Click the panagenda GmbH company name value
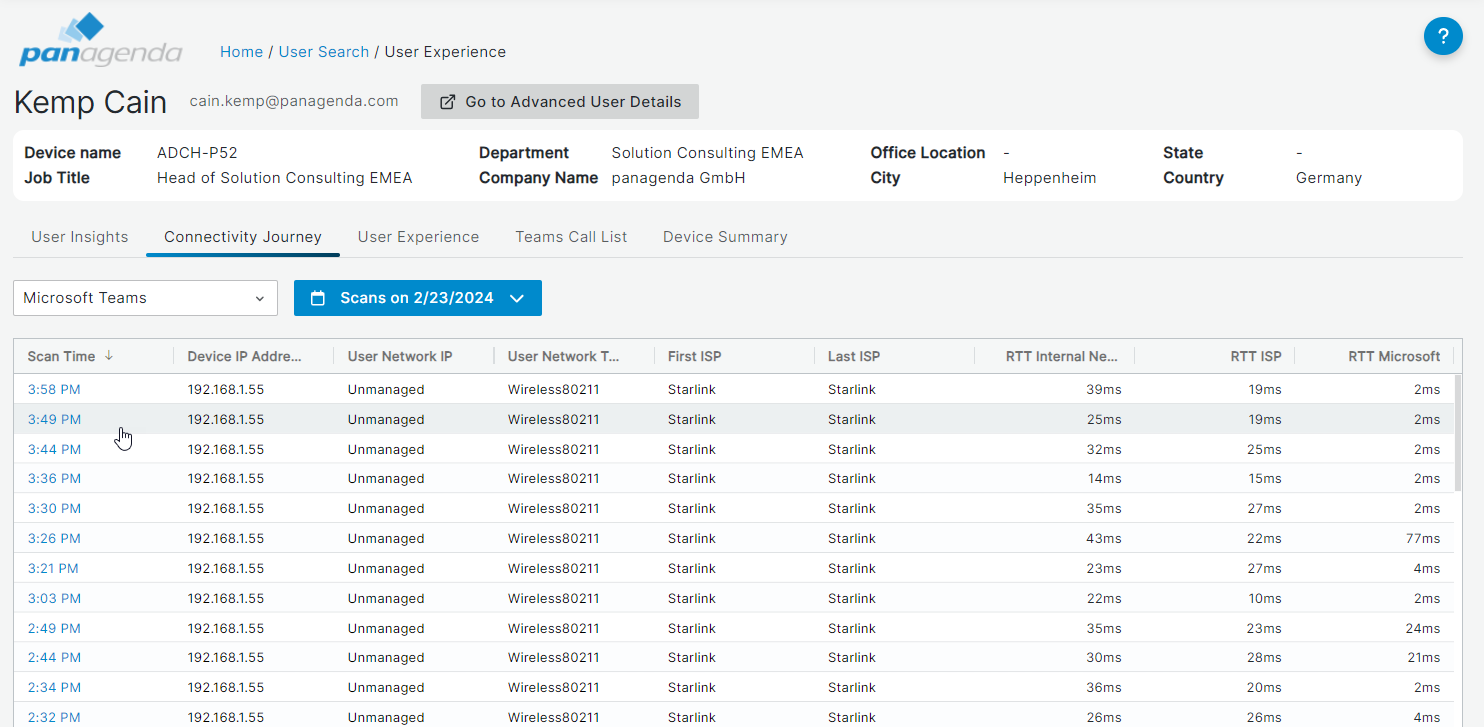Viewport: 1484px width, 727px height. 679,178
